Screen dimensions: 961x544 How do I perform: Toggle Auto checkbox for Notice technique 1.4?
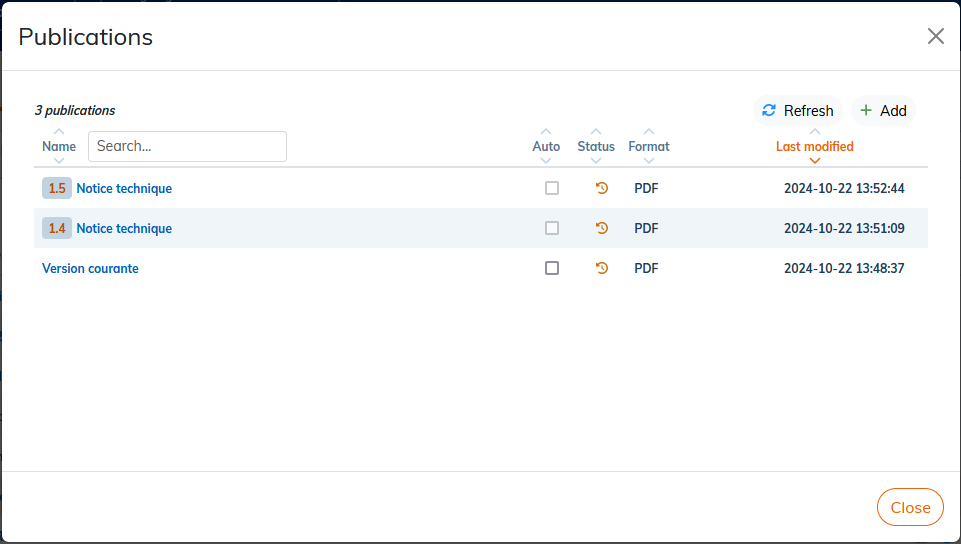[x=552, y=228]
